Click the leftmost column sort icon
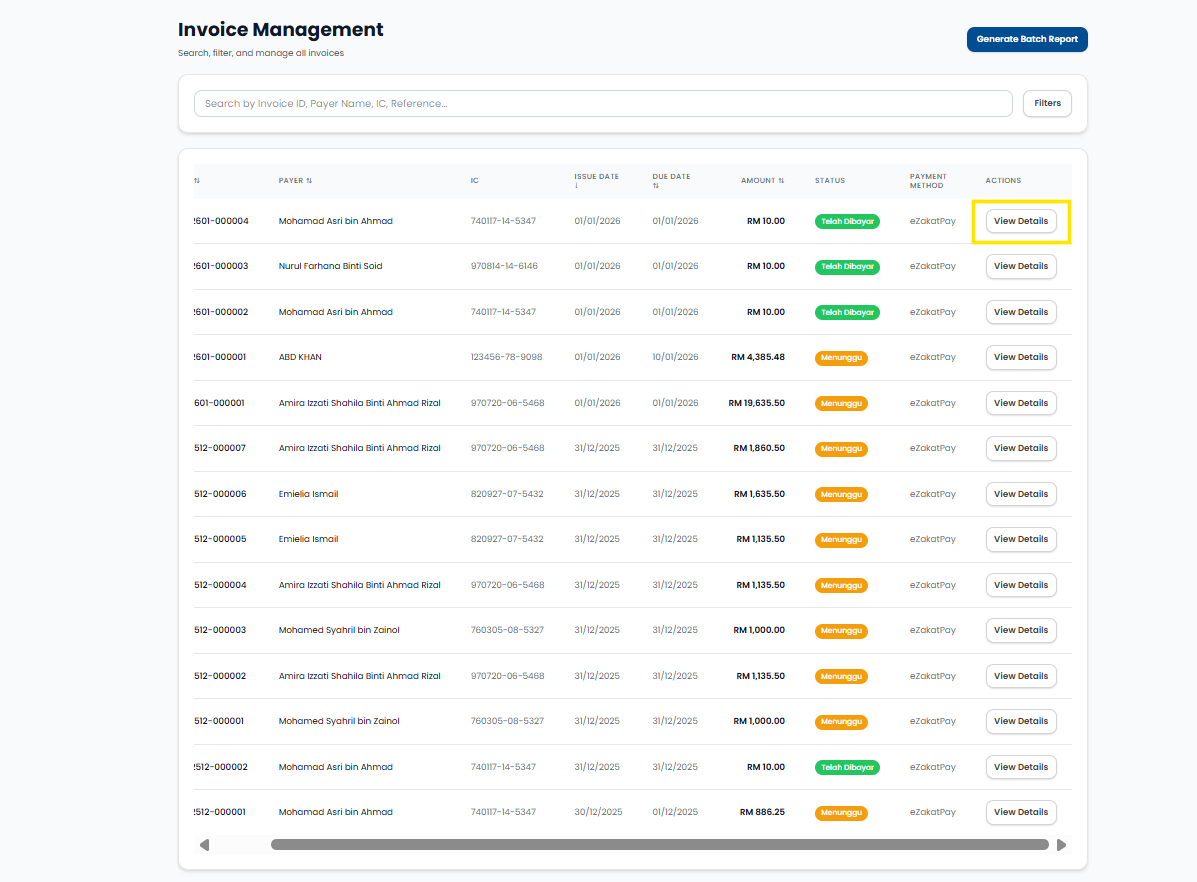This screenshot has width=1197, height=882. point(197,181)
